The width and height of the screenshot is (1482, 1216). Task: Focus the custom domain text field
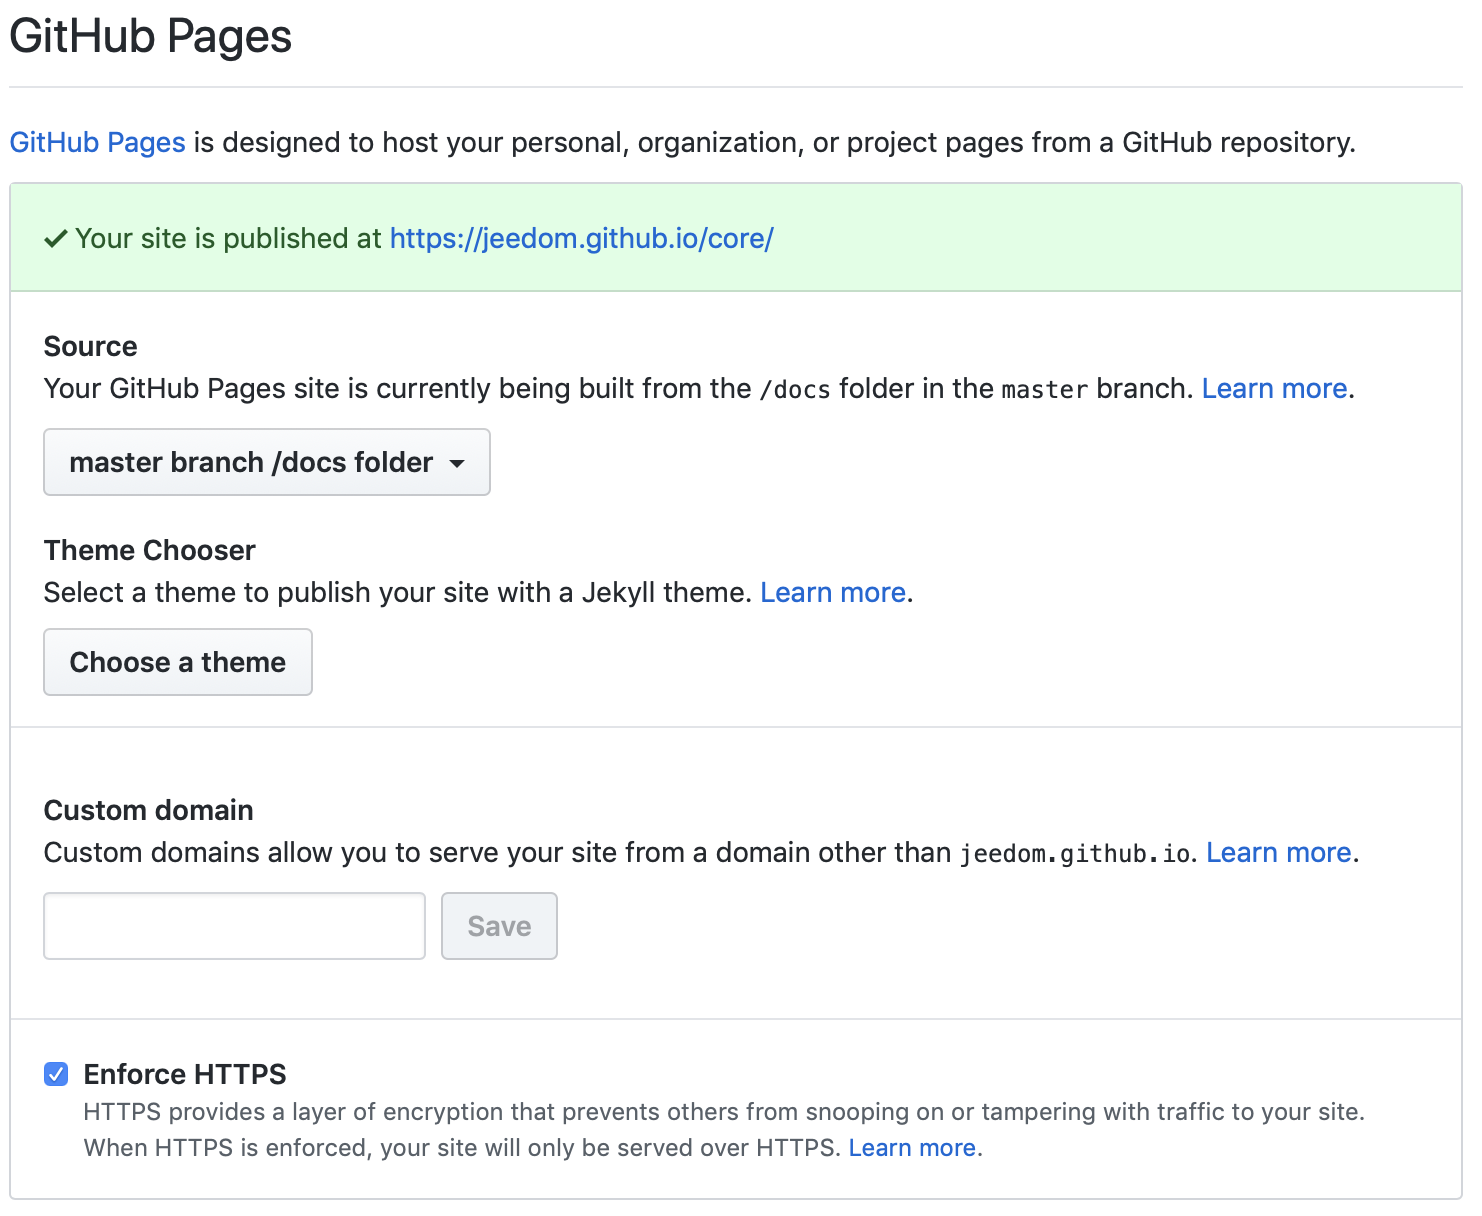pos(235,926)
